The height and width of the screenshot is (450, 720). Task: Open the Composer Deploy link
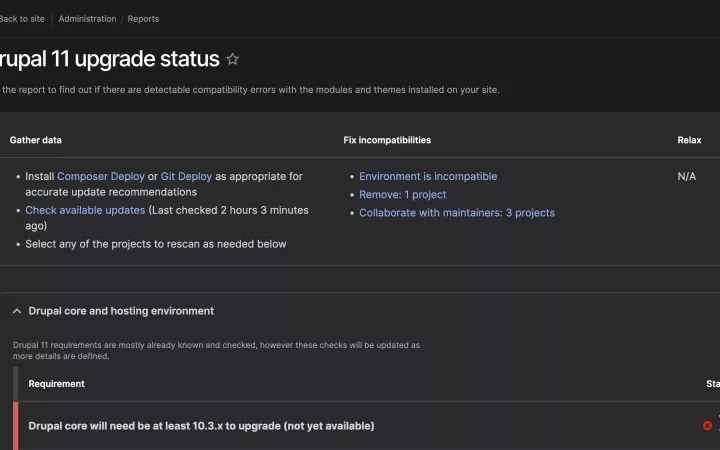(x=101, y=176)
